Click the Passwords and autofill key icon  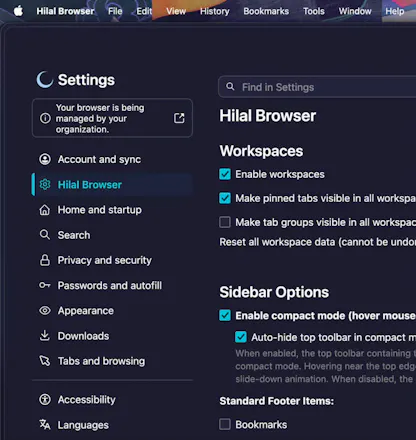click(x=45, y=285)
